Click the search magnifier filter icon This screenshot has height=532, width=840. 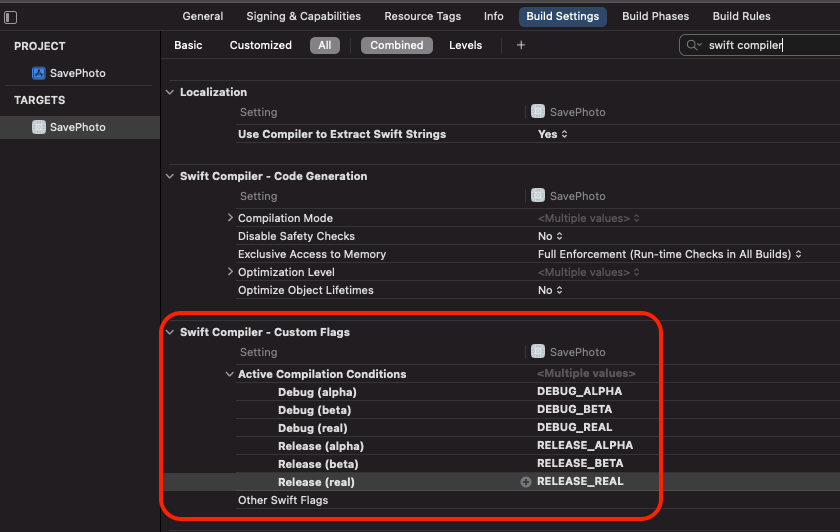[x=694, y=45]
